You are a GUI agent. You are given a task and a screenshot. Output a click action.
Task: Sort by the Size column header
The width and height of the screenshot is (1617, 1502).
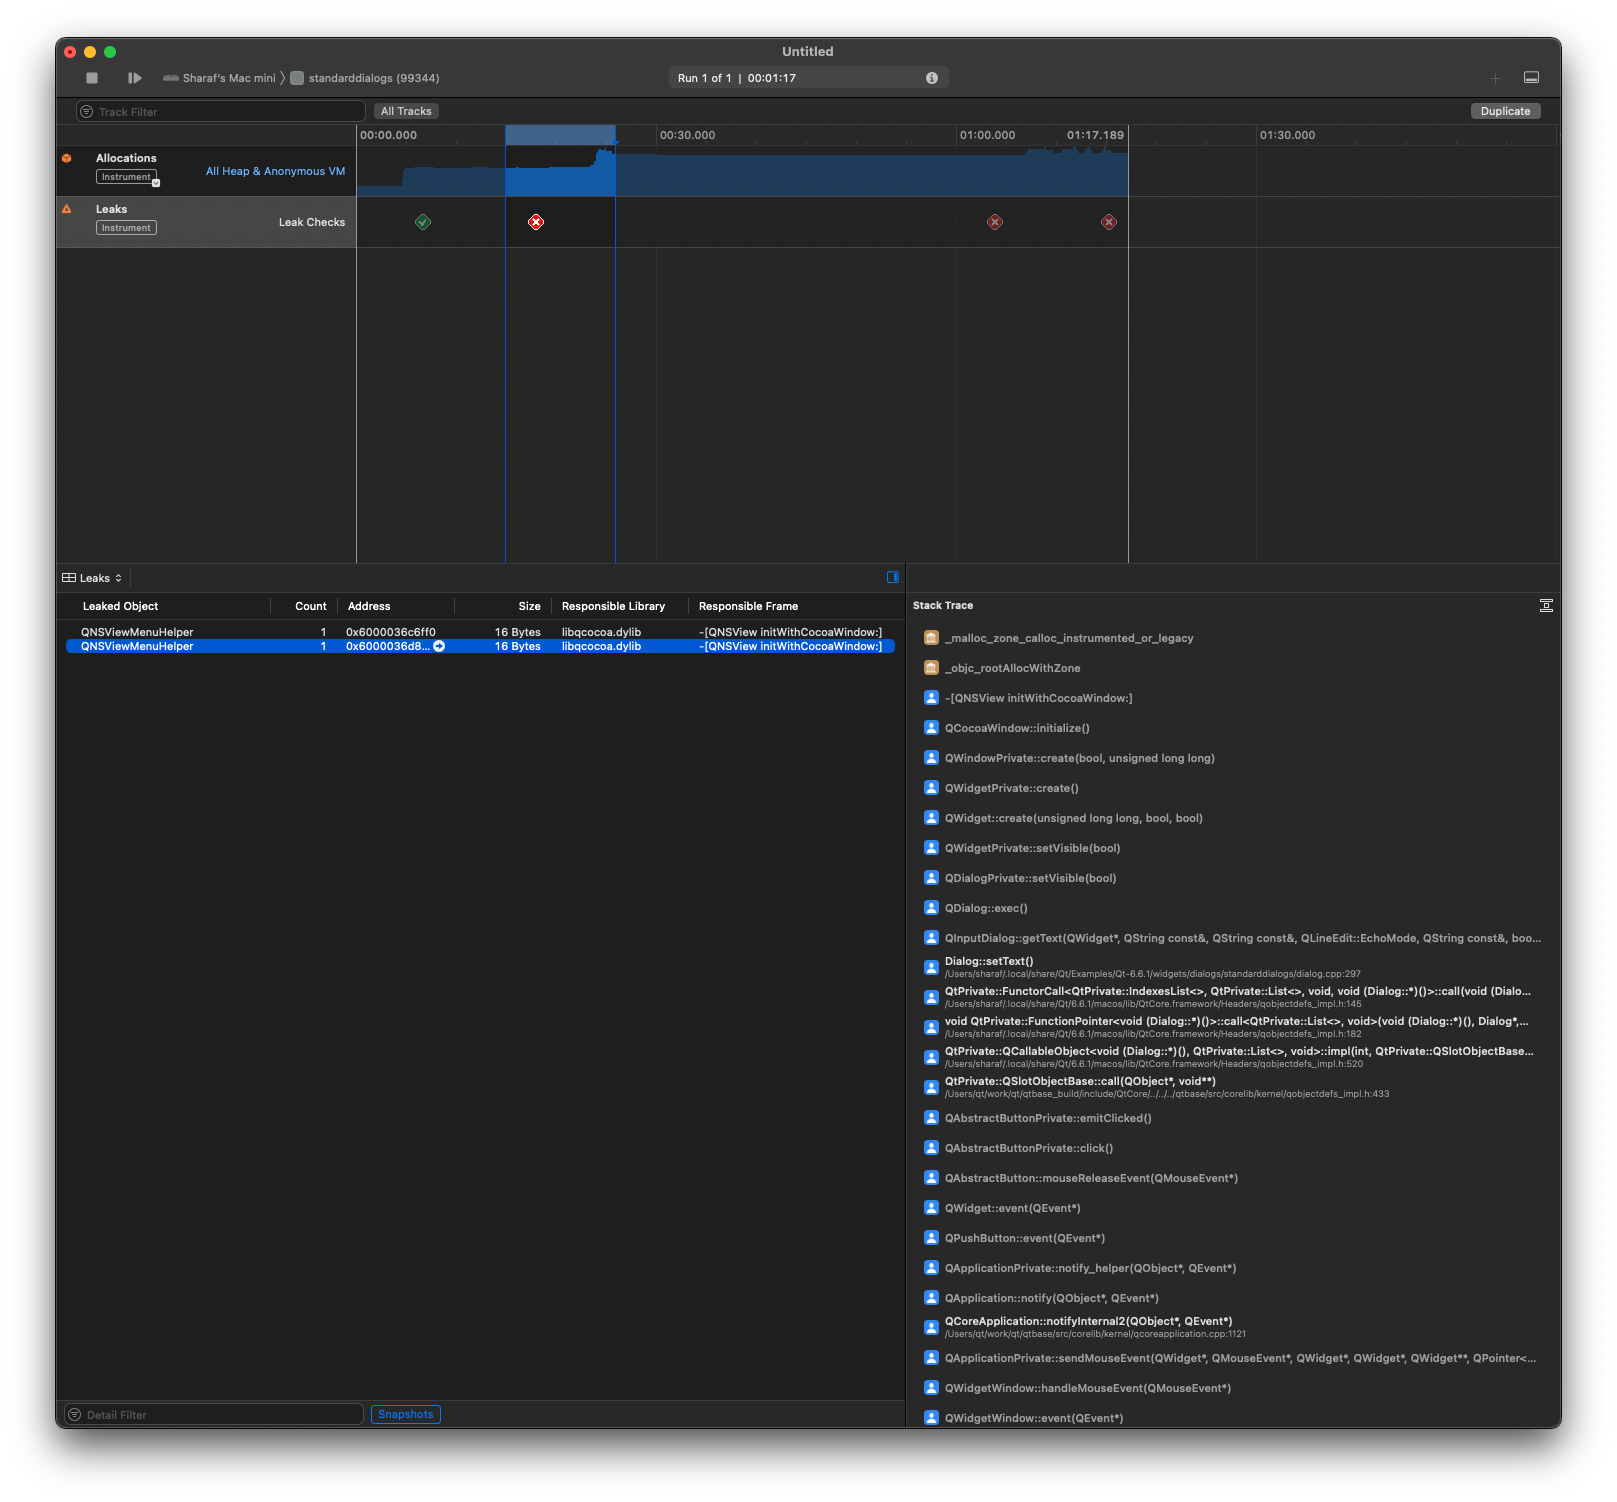(530, 606)
